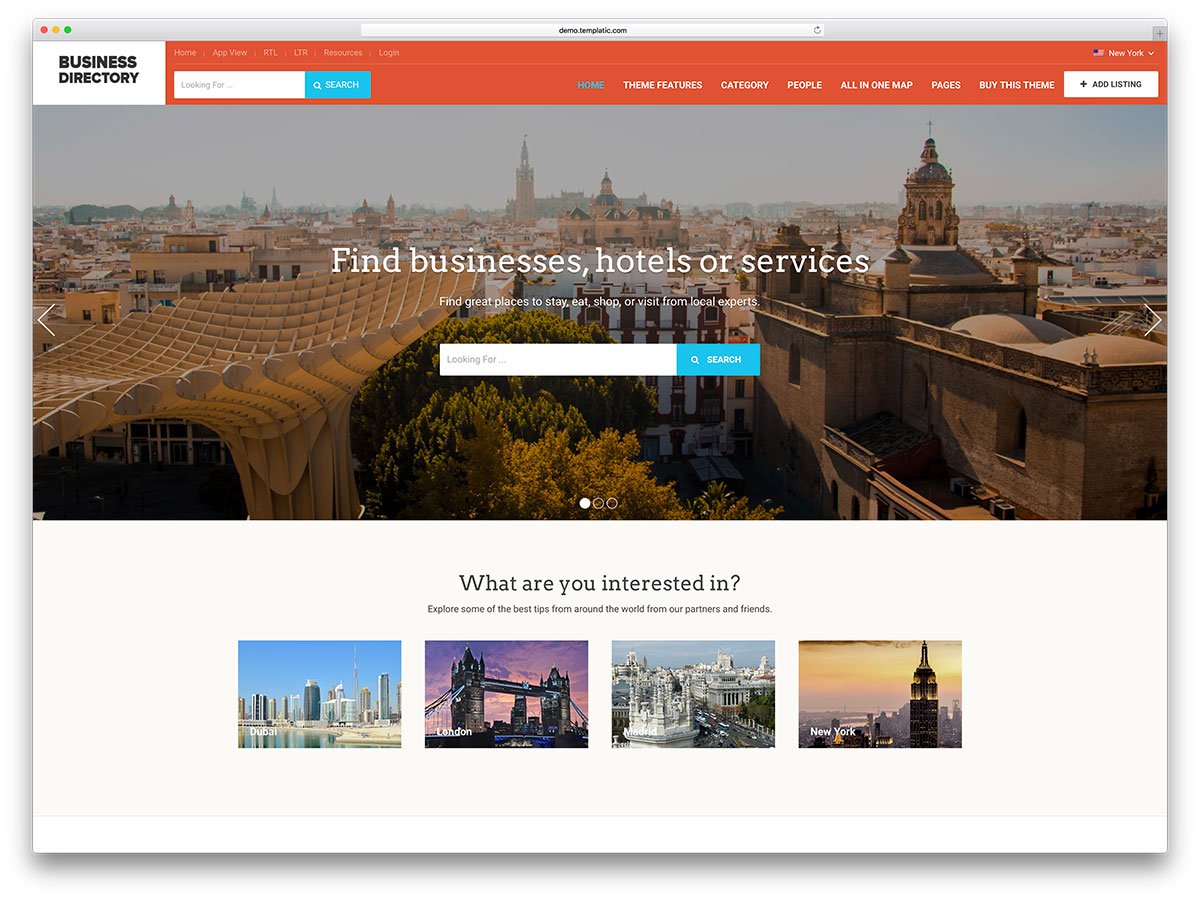Click the new tab plus icon
The width and height of the screenshot is (1200, 900).
(x=1159, y=33)
